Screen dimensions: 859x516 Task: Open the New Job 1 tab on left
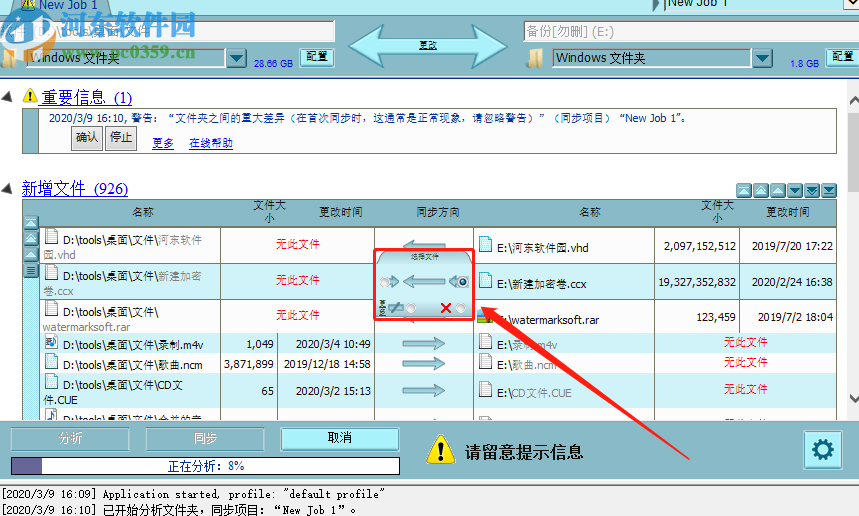[59, 5]
